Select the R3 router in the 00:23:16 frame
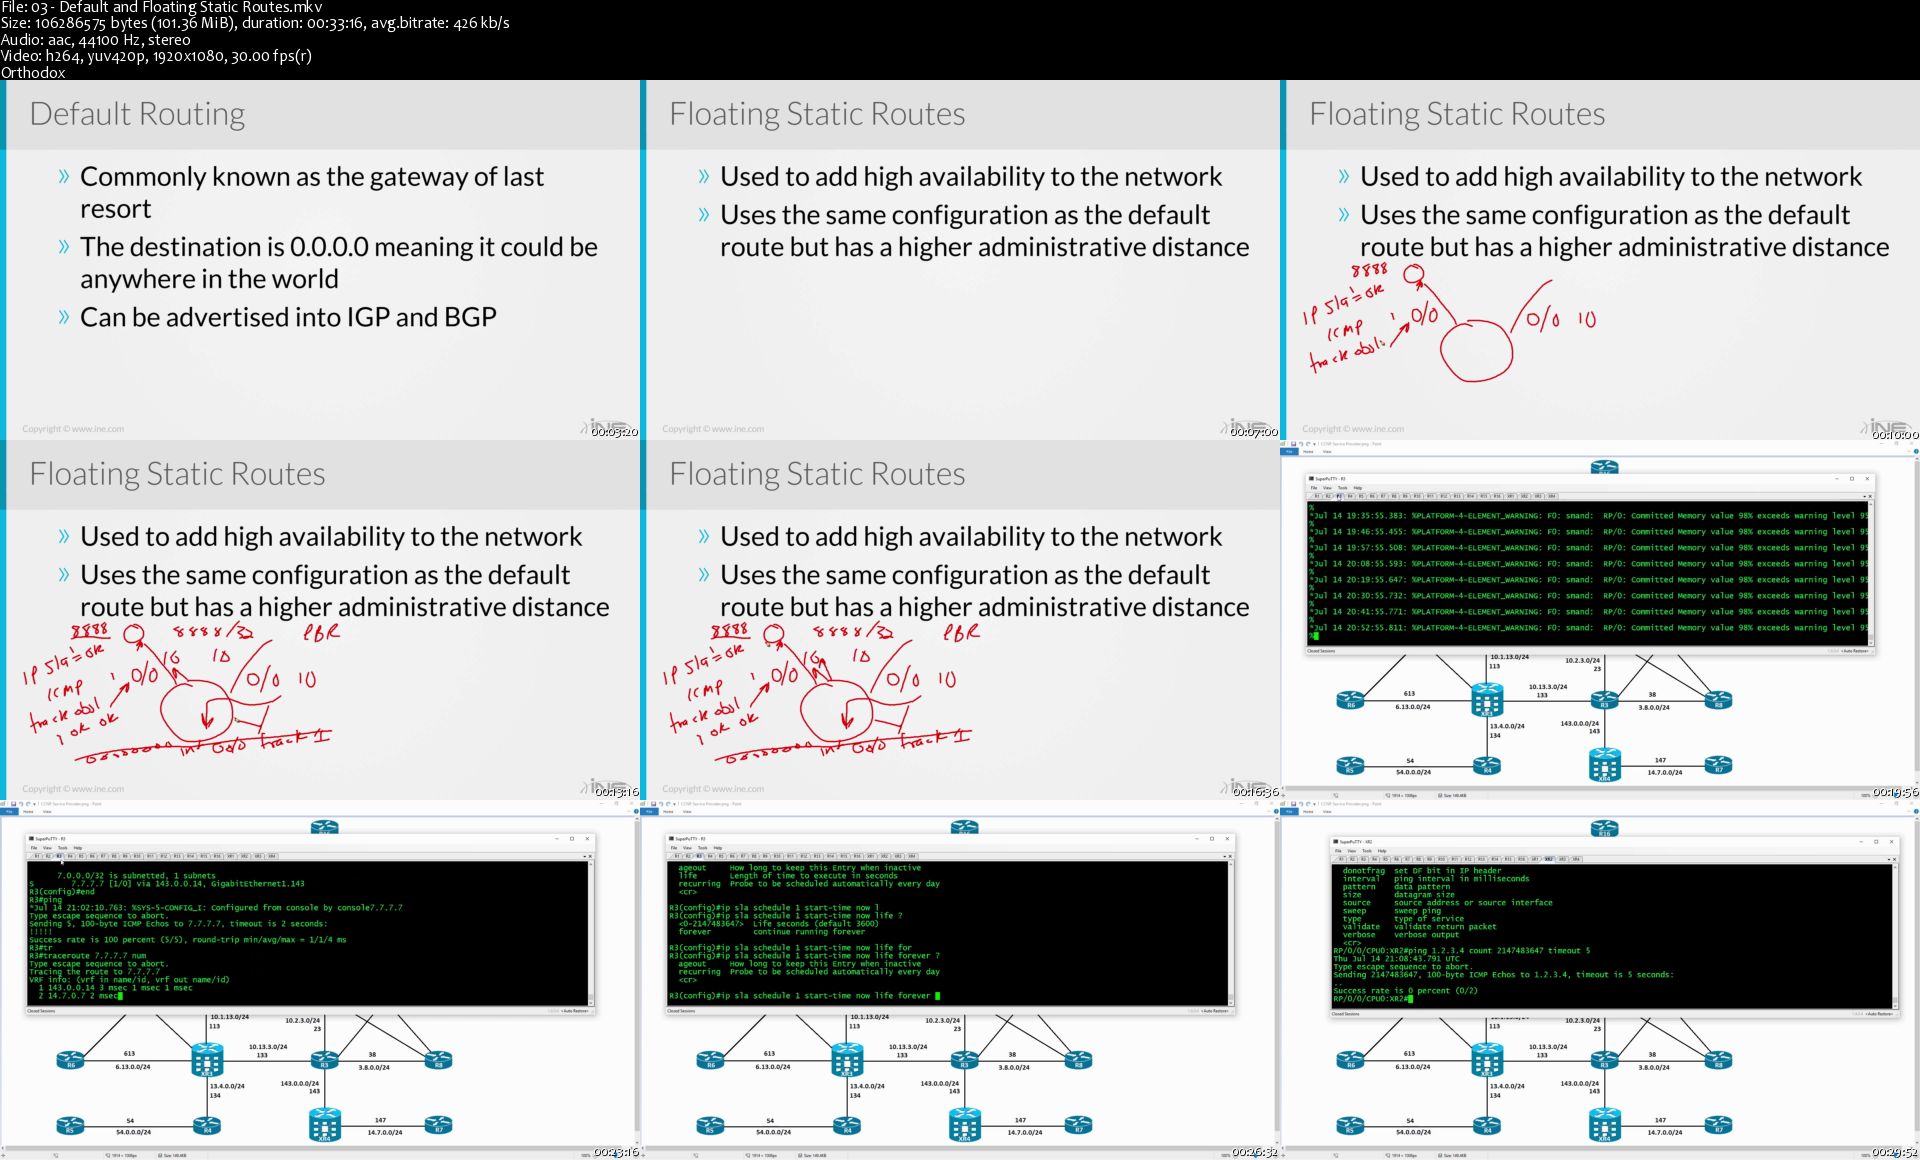This screenshot has width=1920, height=1160. tap(324, 1060)
